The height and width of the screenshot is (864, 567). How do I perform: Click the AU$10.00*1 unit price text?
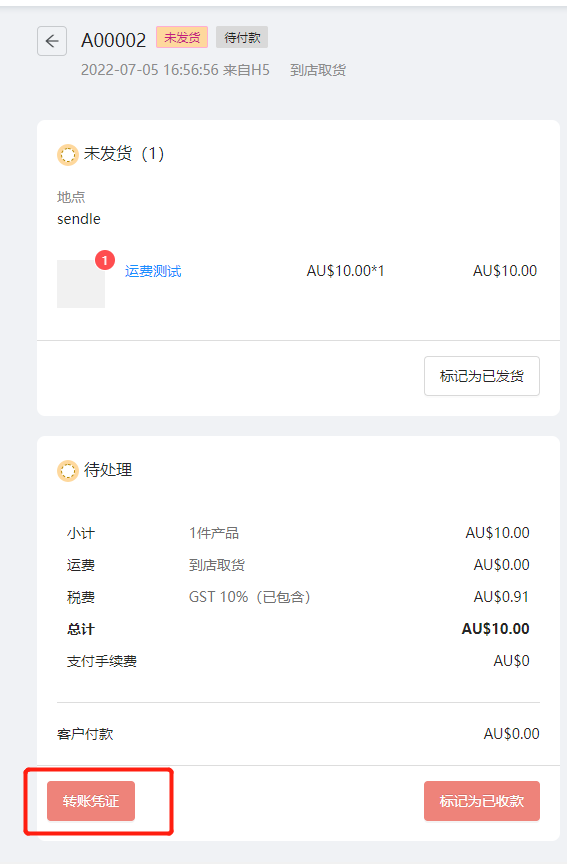coord(345,271)
